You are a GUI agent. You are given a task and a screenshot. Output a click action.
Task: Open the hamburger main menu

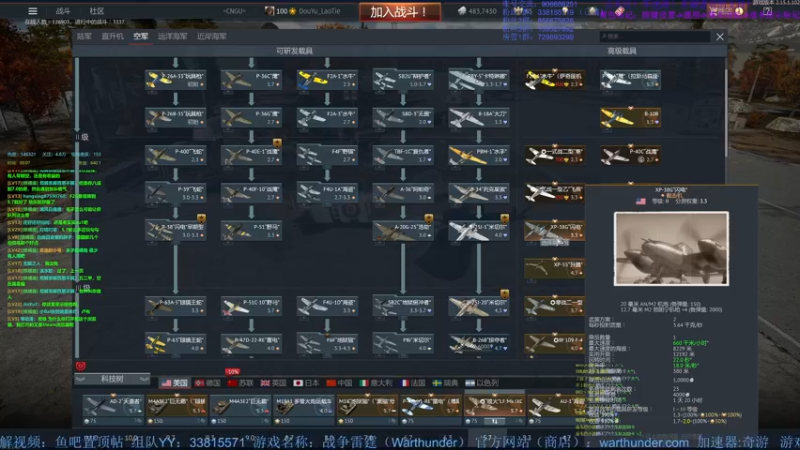pyautogui.click(x=33, y=11)
